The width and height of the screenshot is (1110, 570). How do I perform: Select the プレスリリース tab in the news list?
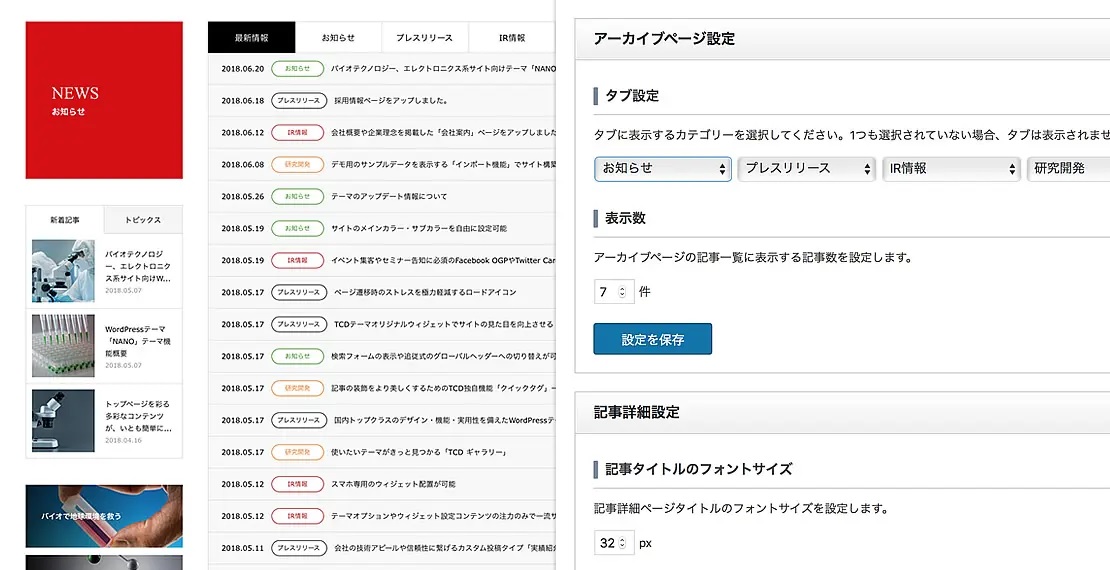click(425, 38)
